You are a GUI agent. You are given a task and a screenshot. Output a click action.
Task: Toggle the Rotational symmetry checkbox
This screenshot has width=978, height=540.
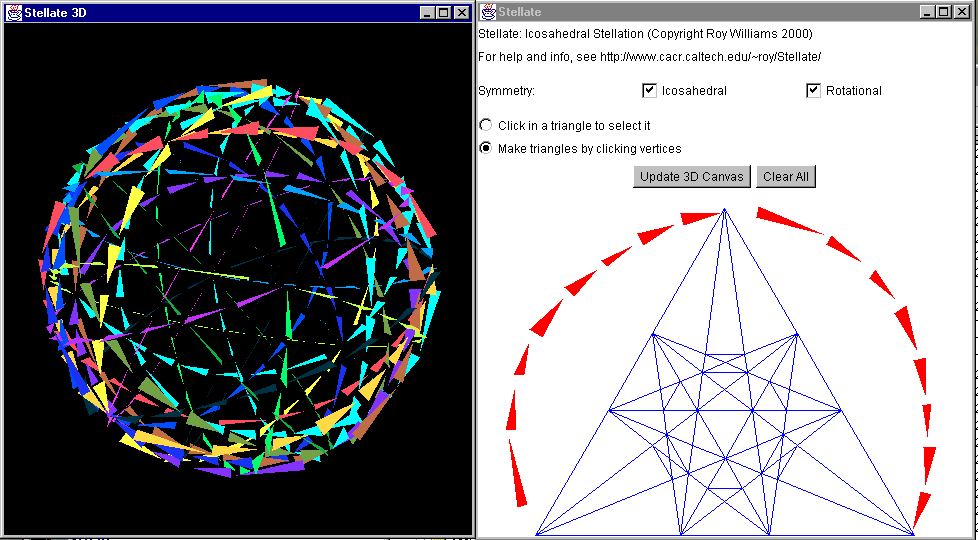click(813, 91)
